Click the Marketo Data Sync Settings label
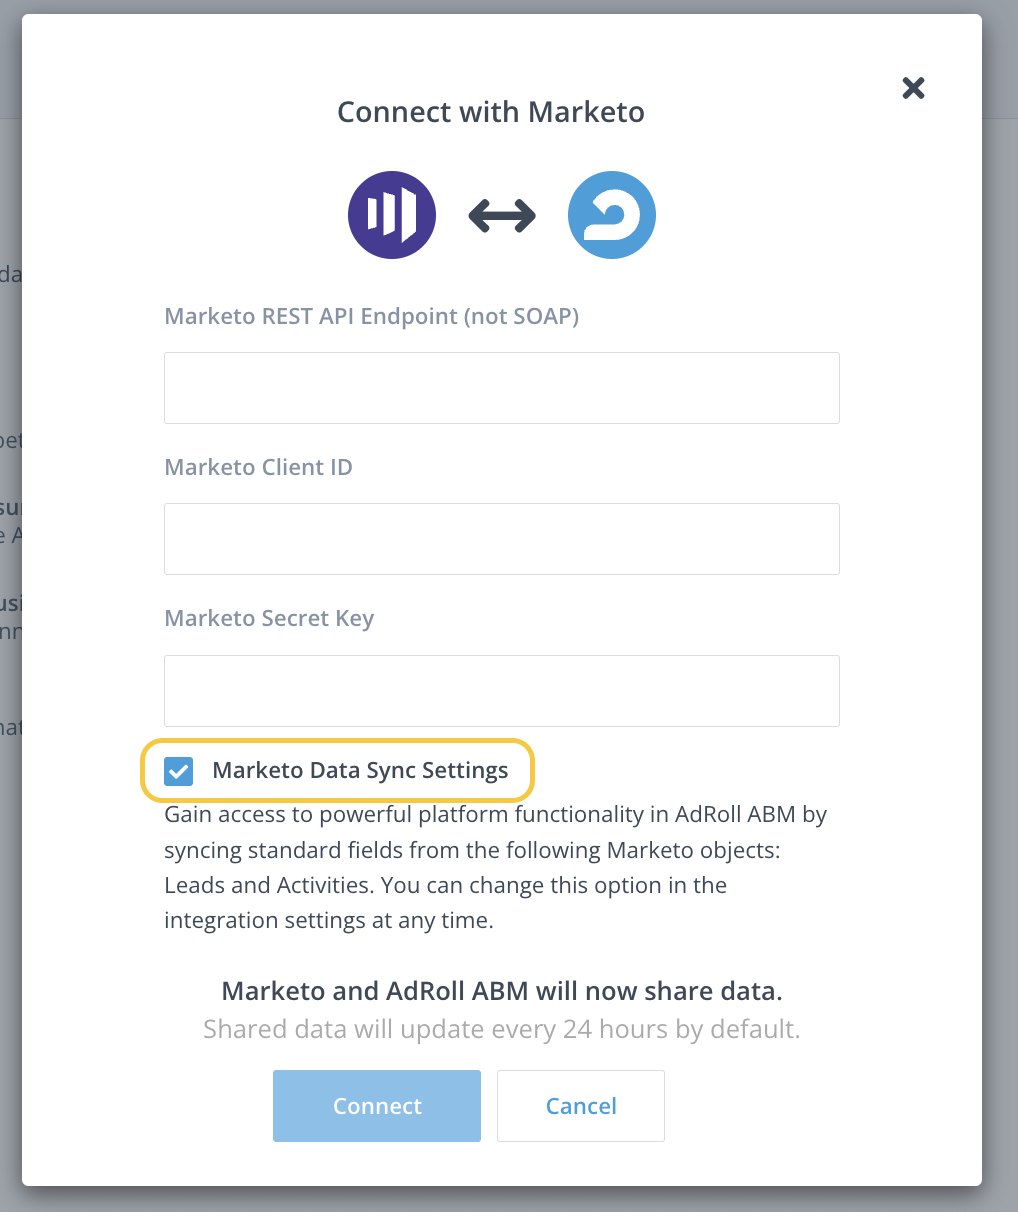1018x1212 pixels. [x=360, y=771]
